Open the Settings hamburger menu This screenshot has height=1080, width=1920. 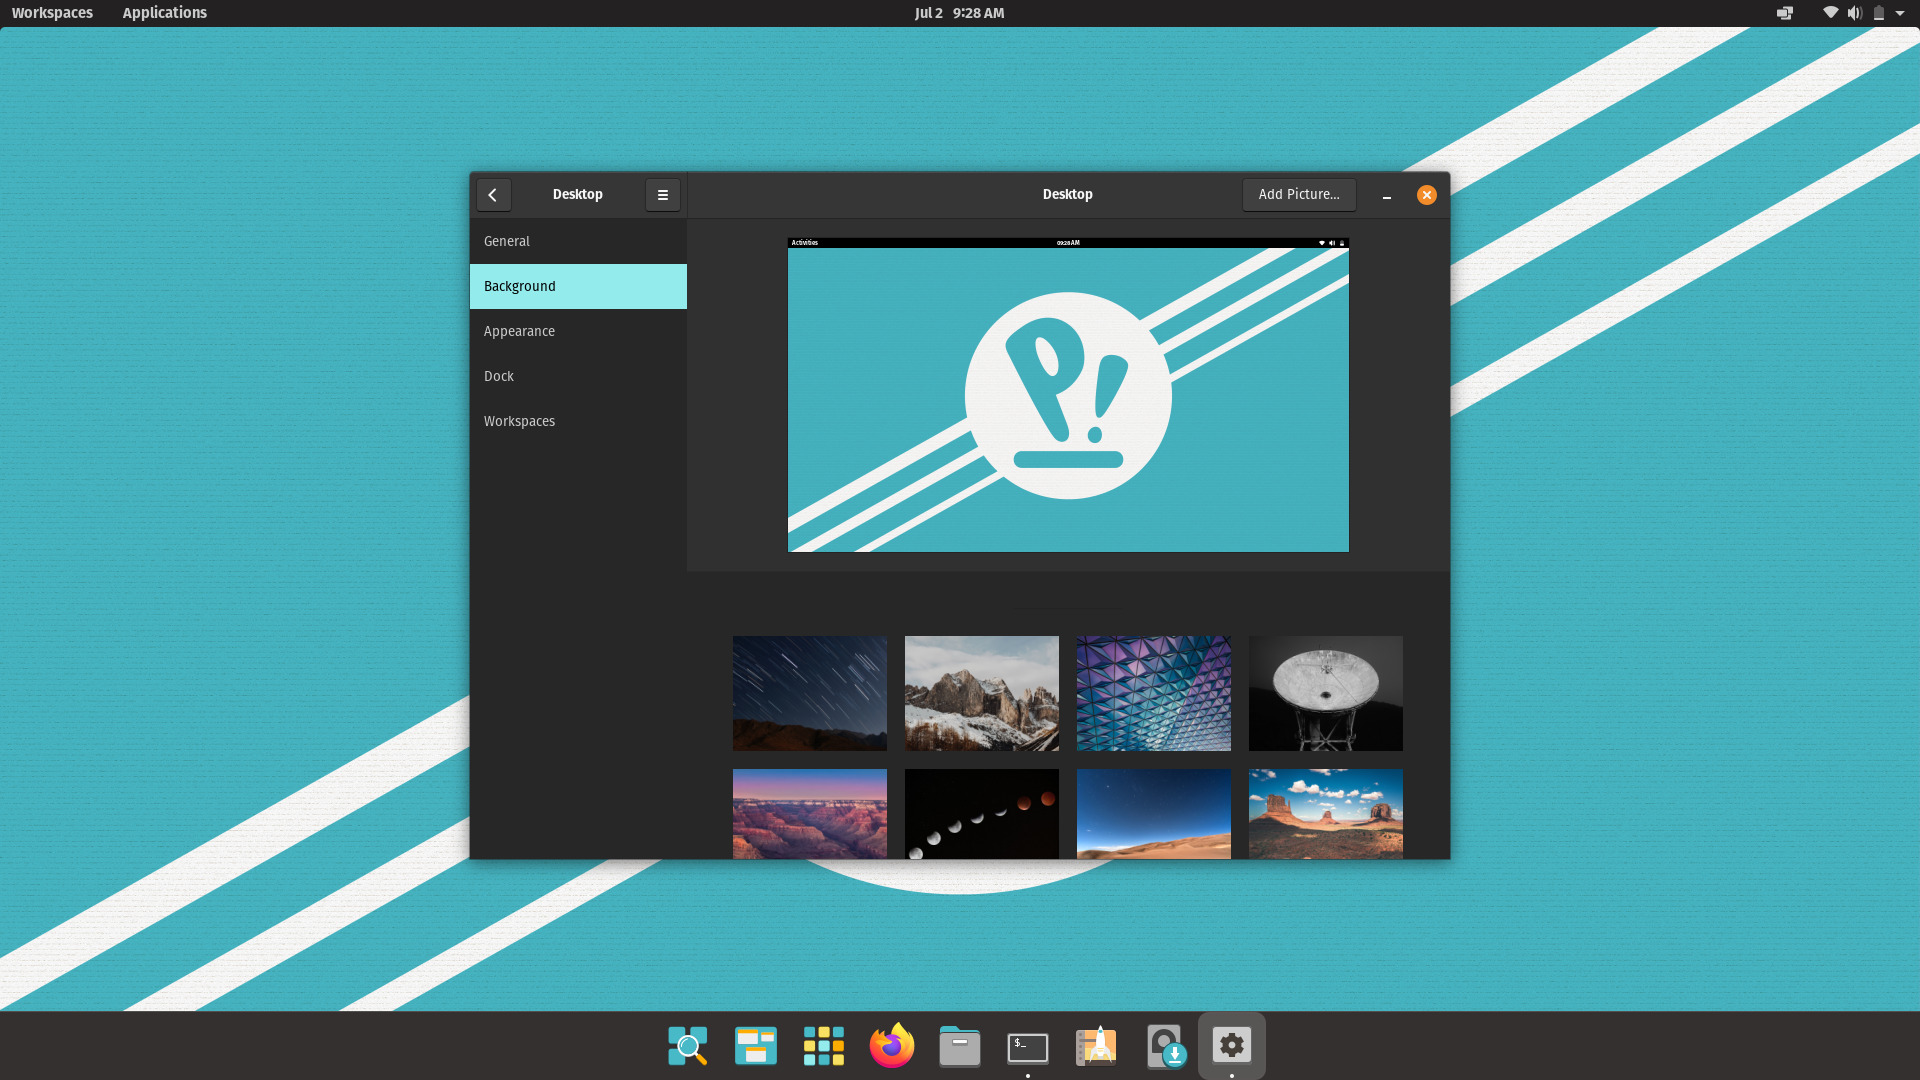click(x=663, y=194)
